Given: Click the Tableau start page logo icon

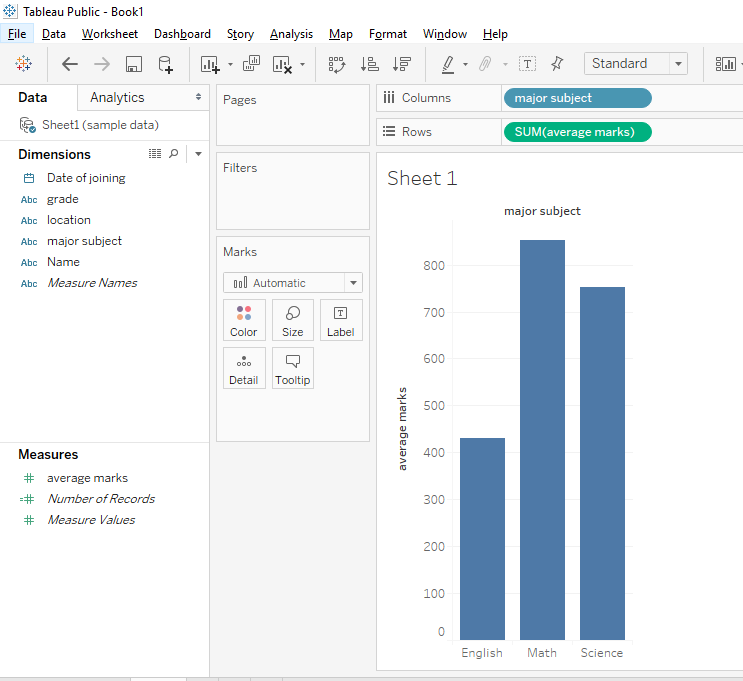Looking at the screenshot, I should click(23, 64).
